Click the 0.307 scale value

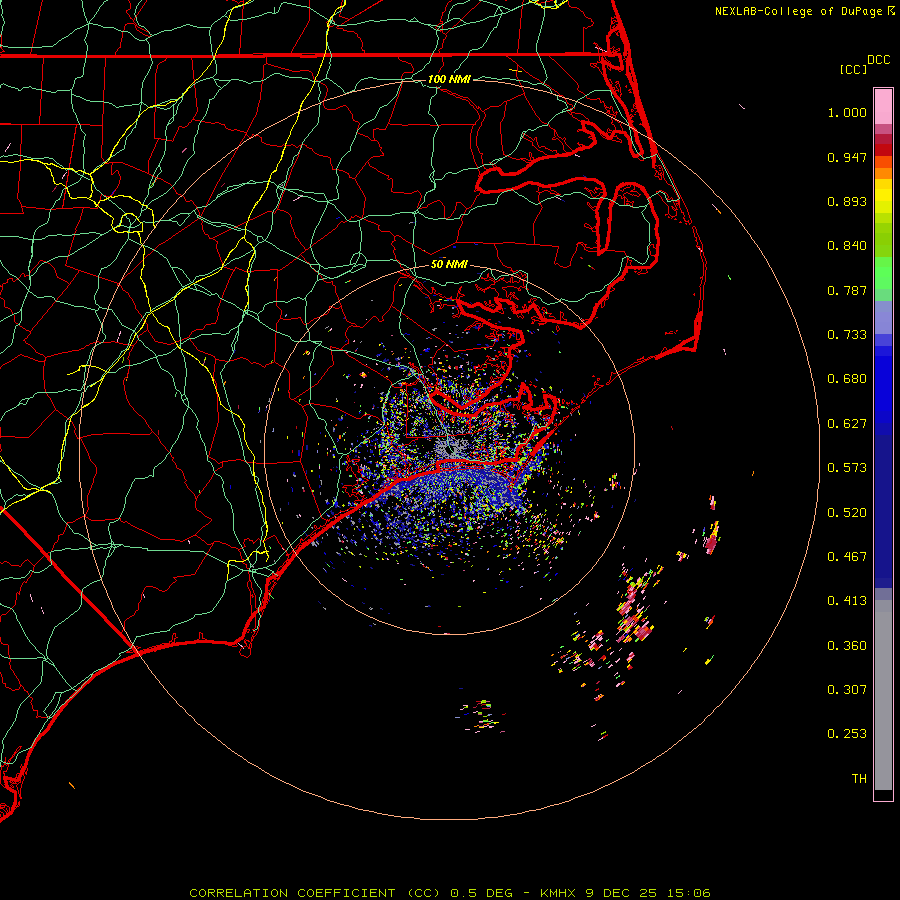[847, 690]
